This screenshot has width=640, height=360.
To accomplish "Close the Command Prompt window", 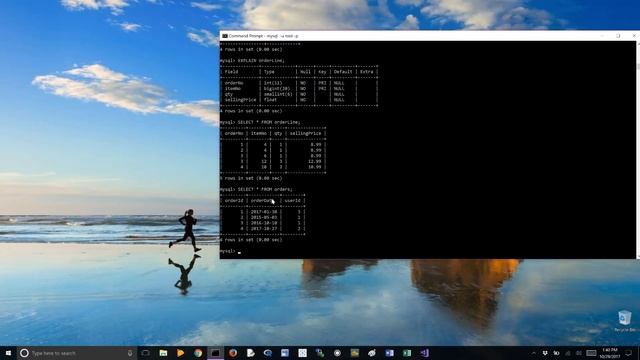I will point(633,36).
